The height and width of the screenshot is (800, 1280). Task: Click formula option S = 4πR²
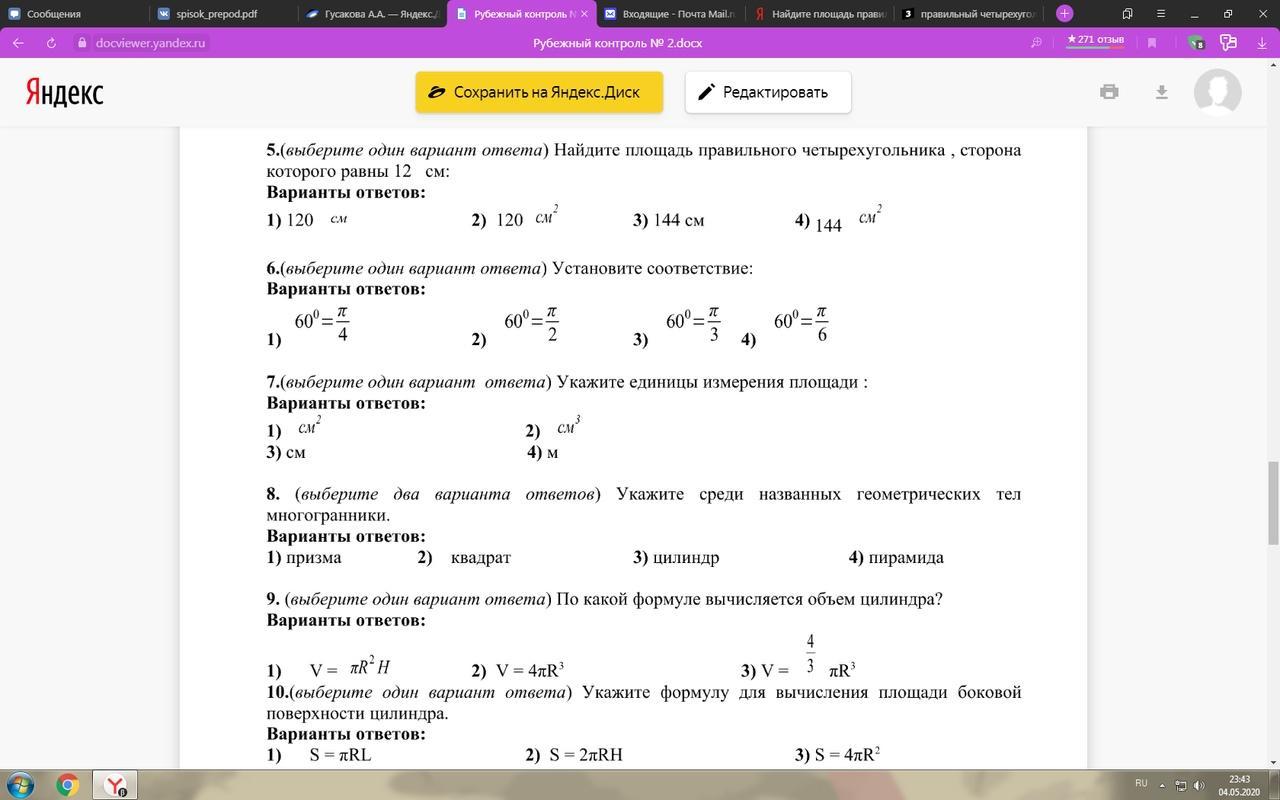(838, 754)
